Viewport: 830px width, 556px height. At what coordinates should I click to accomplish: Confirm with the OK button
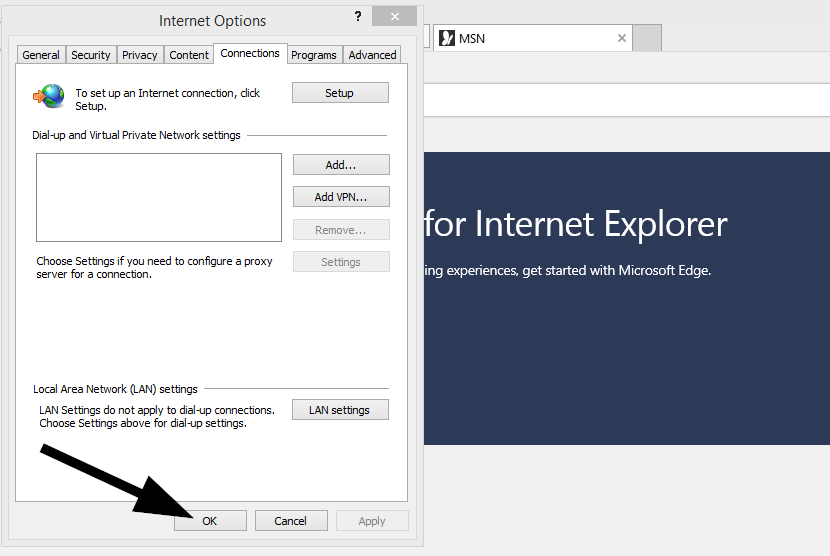click(210, 521)
